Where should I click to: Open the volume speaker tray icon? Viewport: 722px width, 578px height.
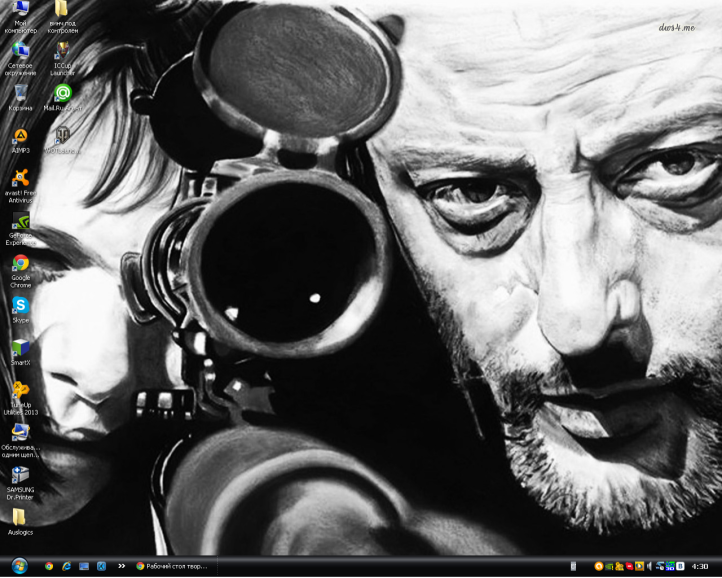[x=649, y=566]
